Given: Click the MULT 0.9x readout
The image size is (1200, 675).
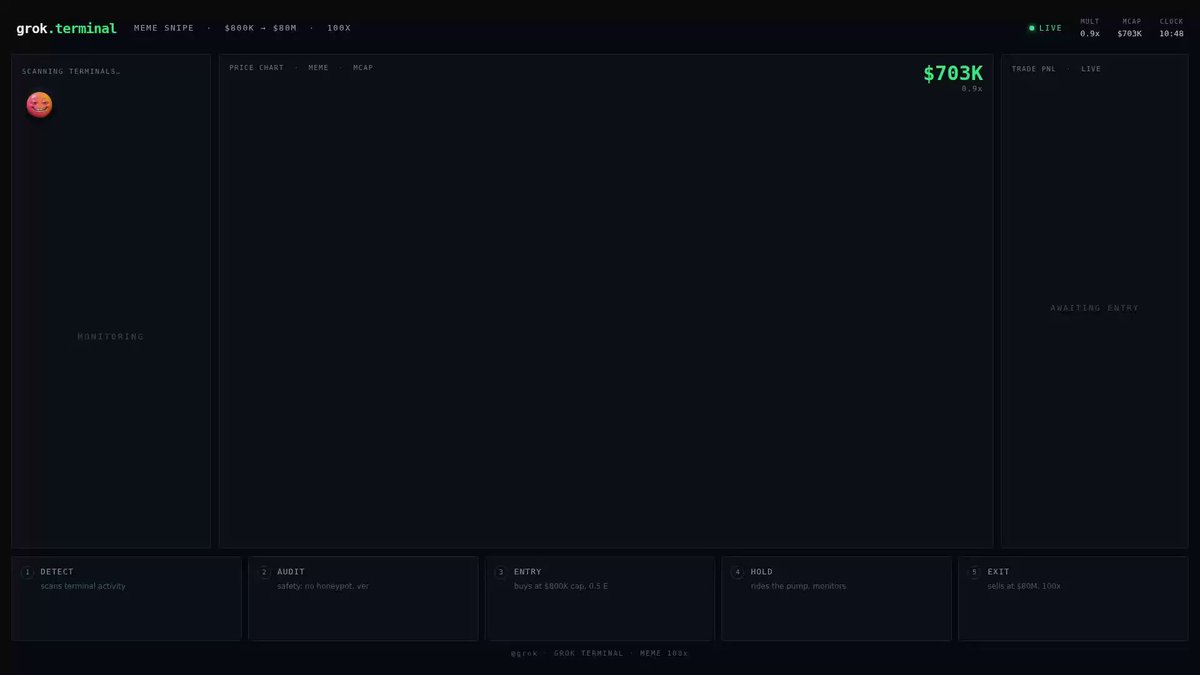Looking at the screenshot, I should (x=1090, y=28).
